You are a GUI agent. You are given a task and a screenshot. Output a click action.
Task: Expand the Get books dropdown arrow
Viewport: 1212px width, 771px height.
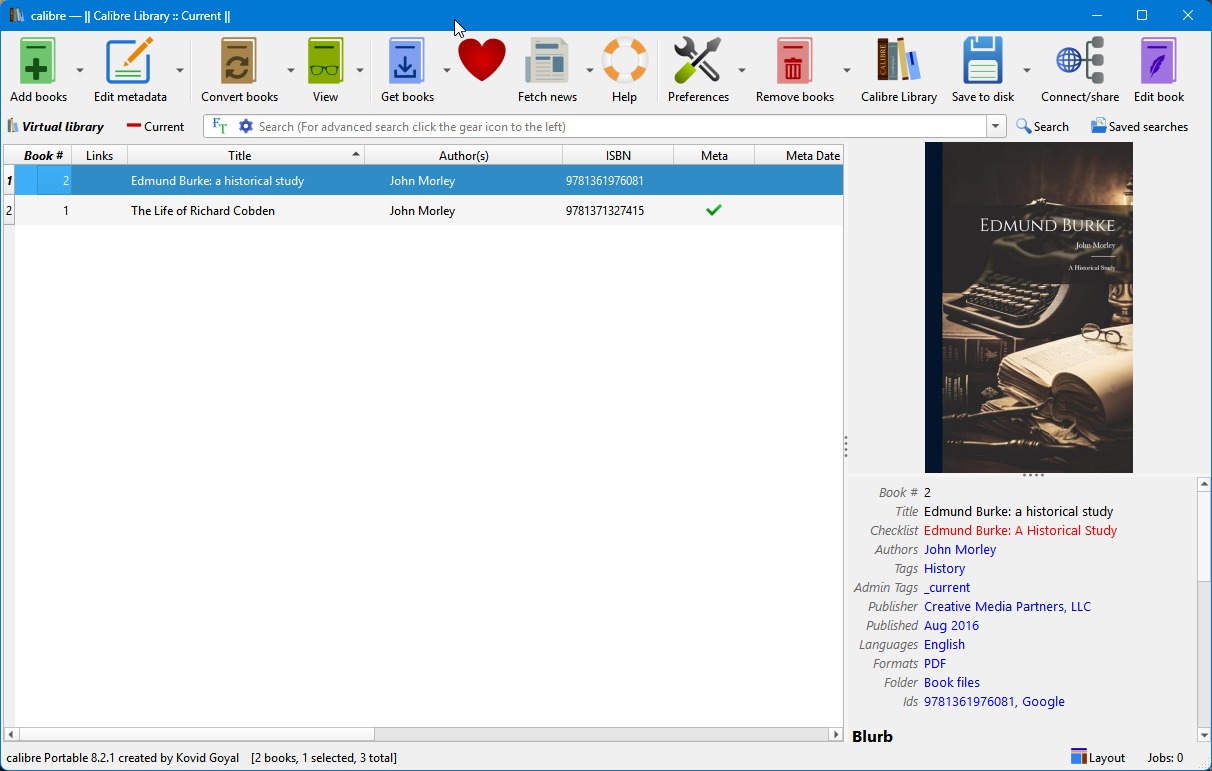446,70
